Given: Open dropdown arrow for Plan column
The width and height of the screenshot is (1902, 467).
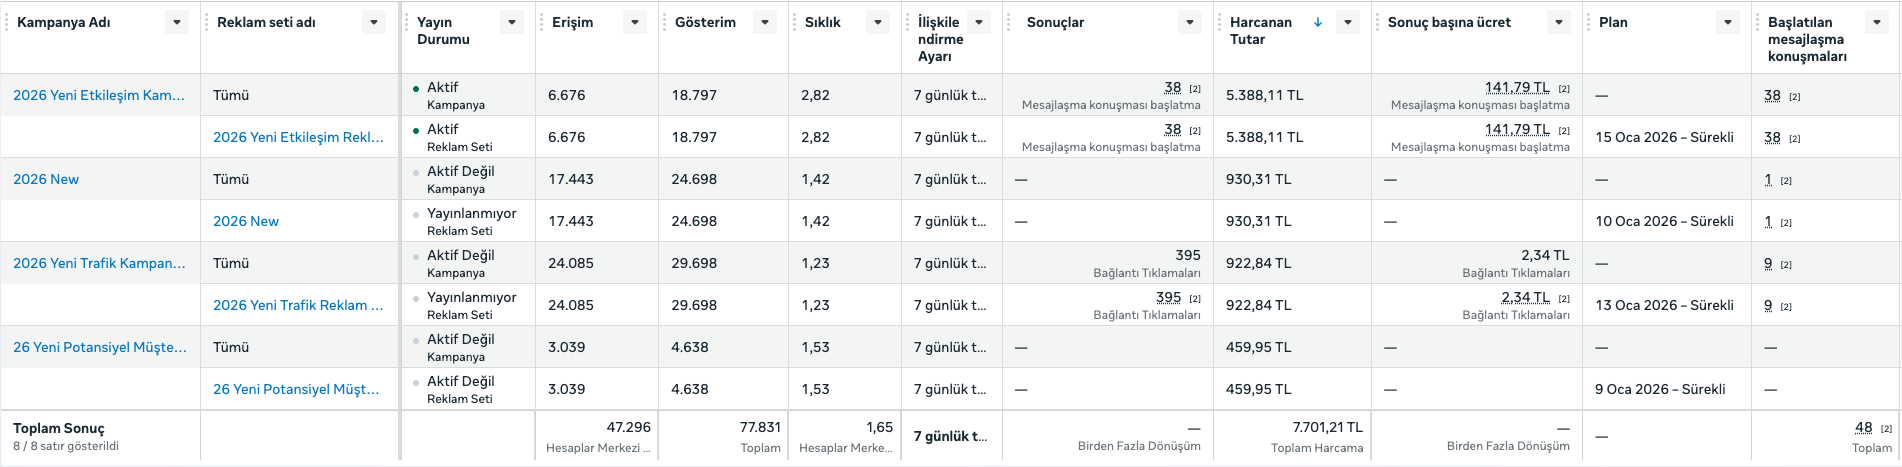Looking at the screenshot, I should click(1729, 22).
